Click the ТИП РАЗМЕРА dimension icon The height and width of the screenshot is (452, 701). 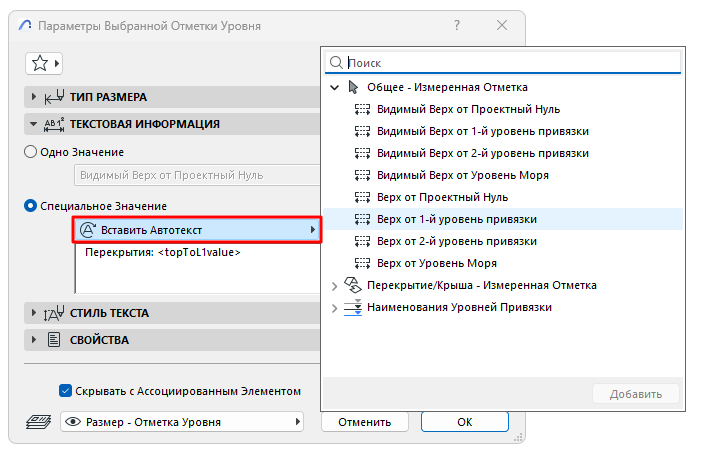[54, 97]
